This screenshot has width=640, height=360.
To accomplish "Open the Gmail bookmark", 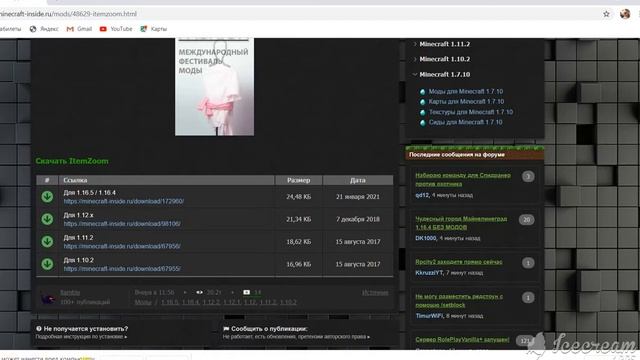I will click(79, 29).
